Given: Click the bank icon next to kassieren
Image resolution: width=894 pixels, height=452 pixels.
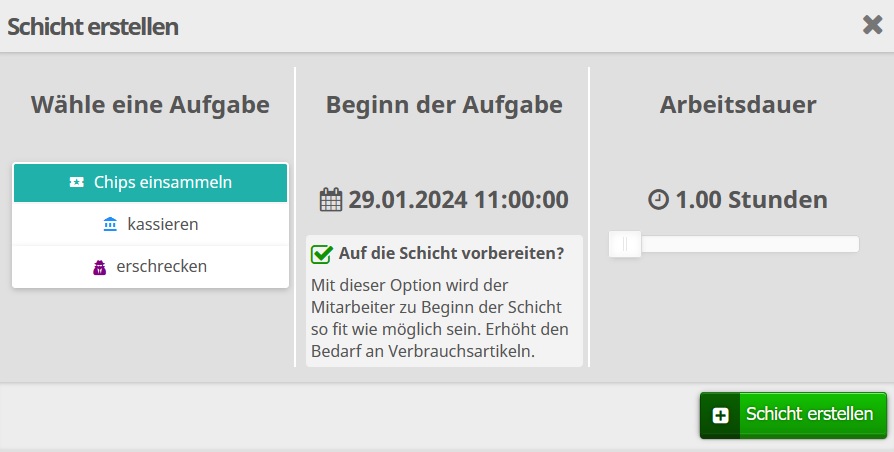Looking at the screenshot, I should tap(110, 225).
